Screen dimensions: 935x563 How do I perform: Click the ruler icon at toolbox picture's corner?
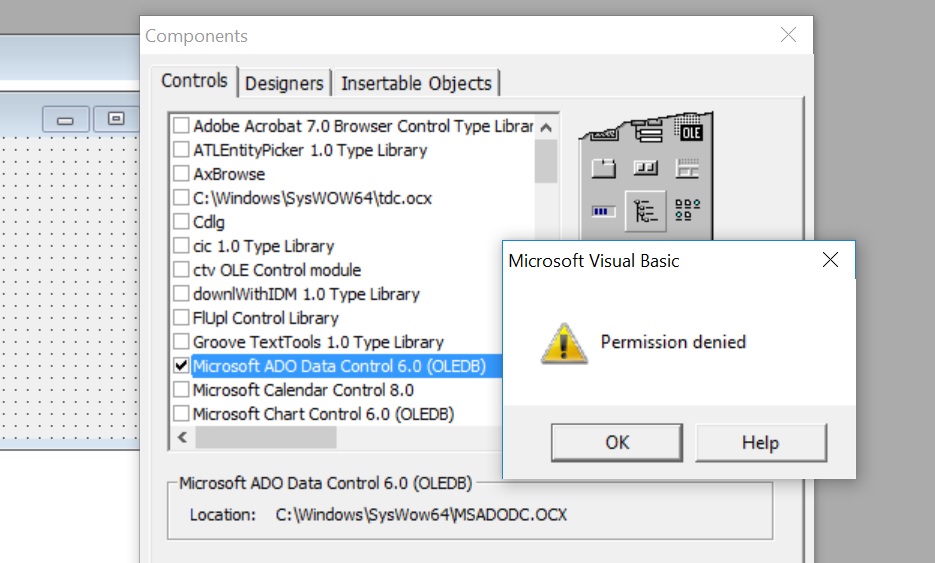(604, 135)
